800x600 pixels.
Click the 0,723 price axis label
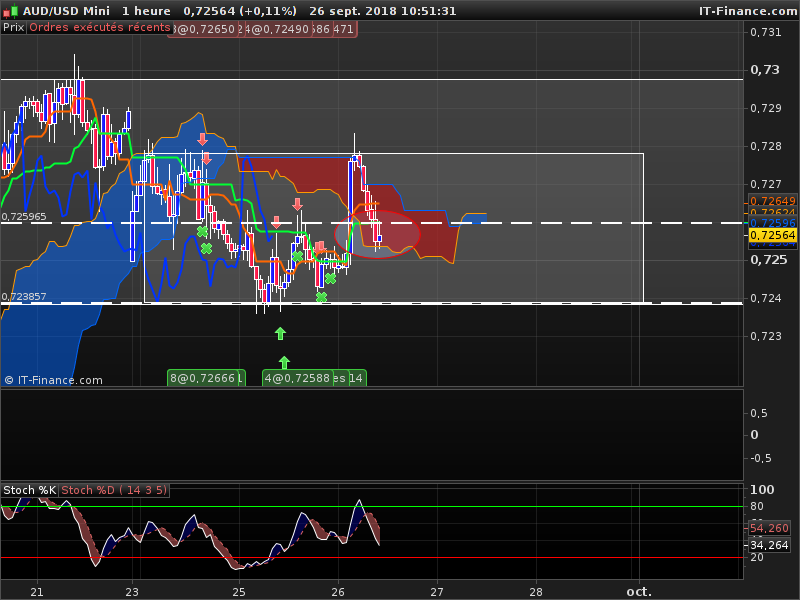coord(766,336)
